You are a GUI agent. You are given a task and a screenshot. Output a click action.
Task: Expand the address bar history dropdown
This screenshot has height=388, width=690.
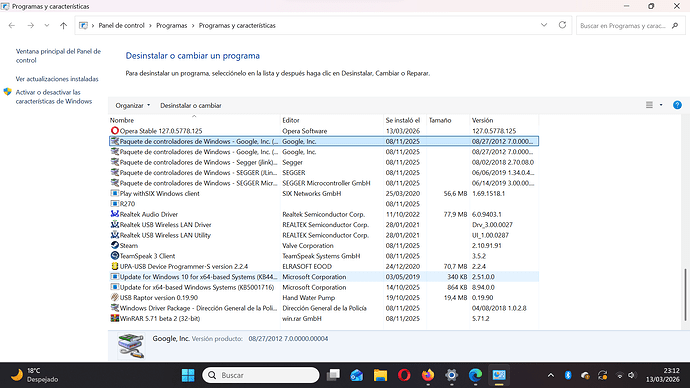[x=544, y=25]
